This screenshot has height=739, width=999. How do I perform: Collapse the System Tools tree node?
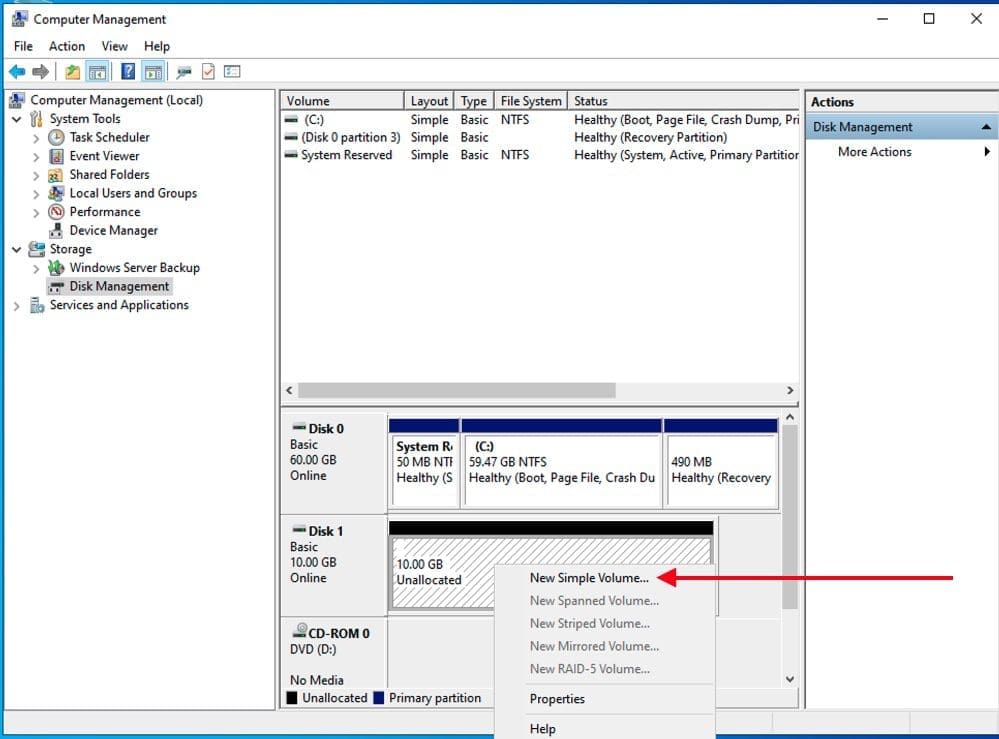17,119
